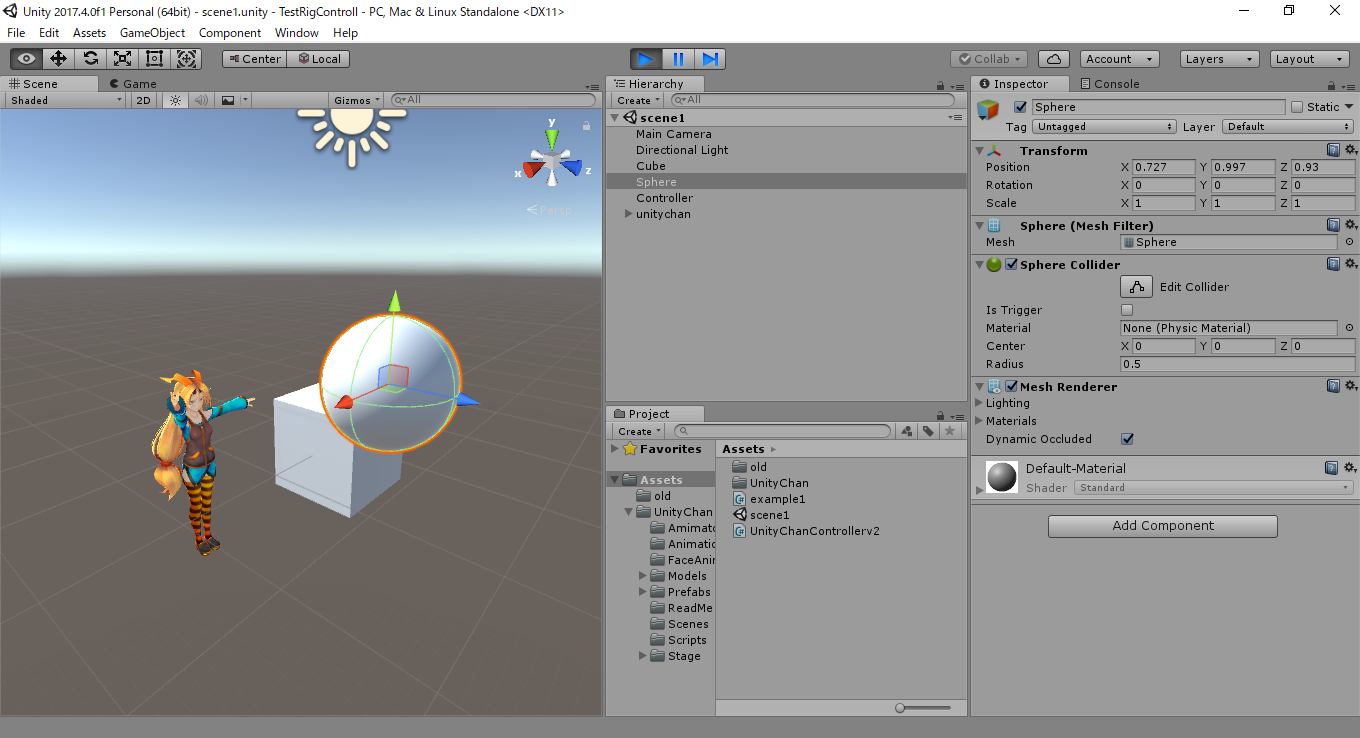Expand the unitychan hierarchy item

tap(628, 214)
